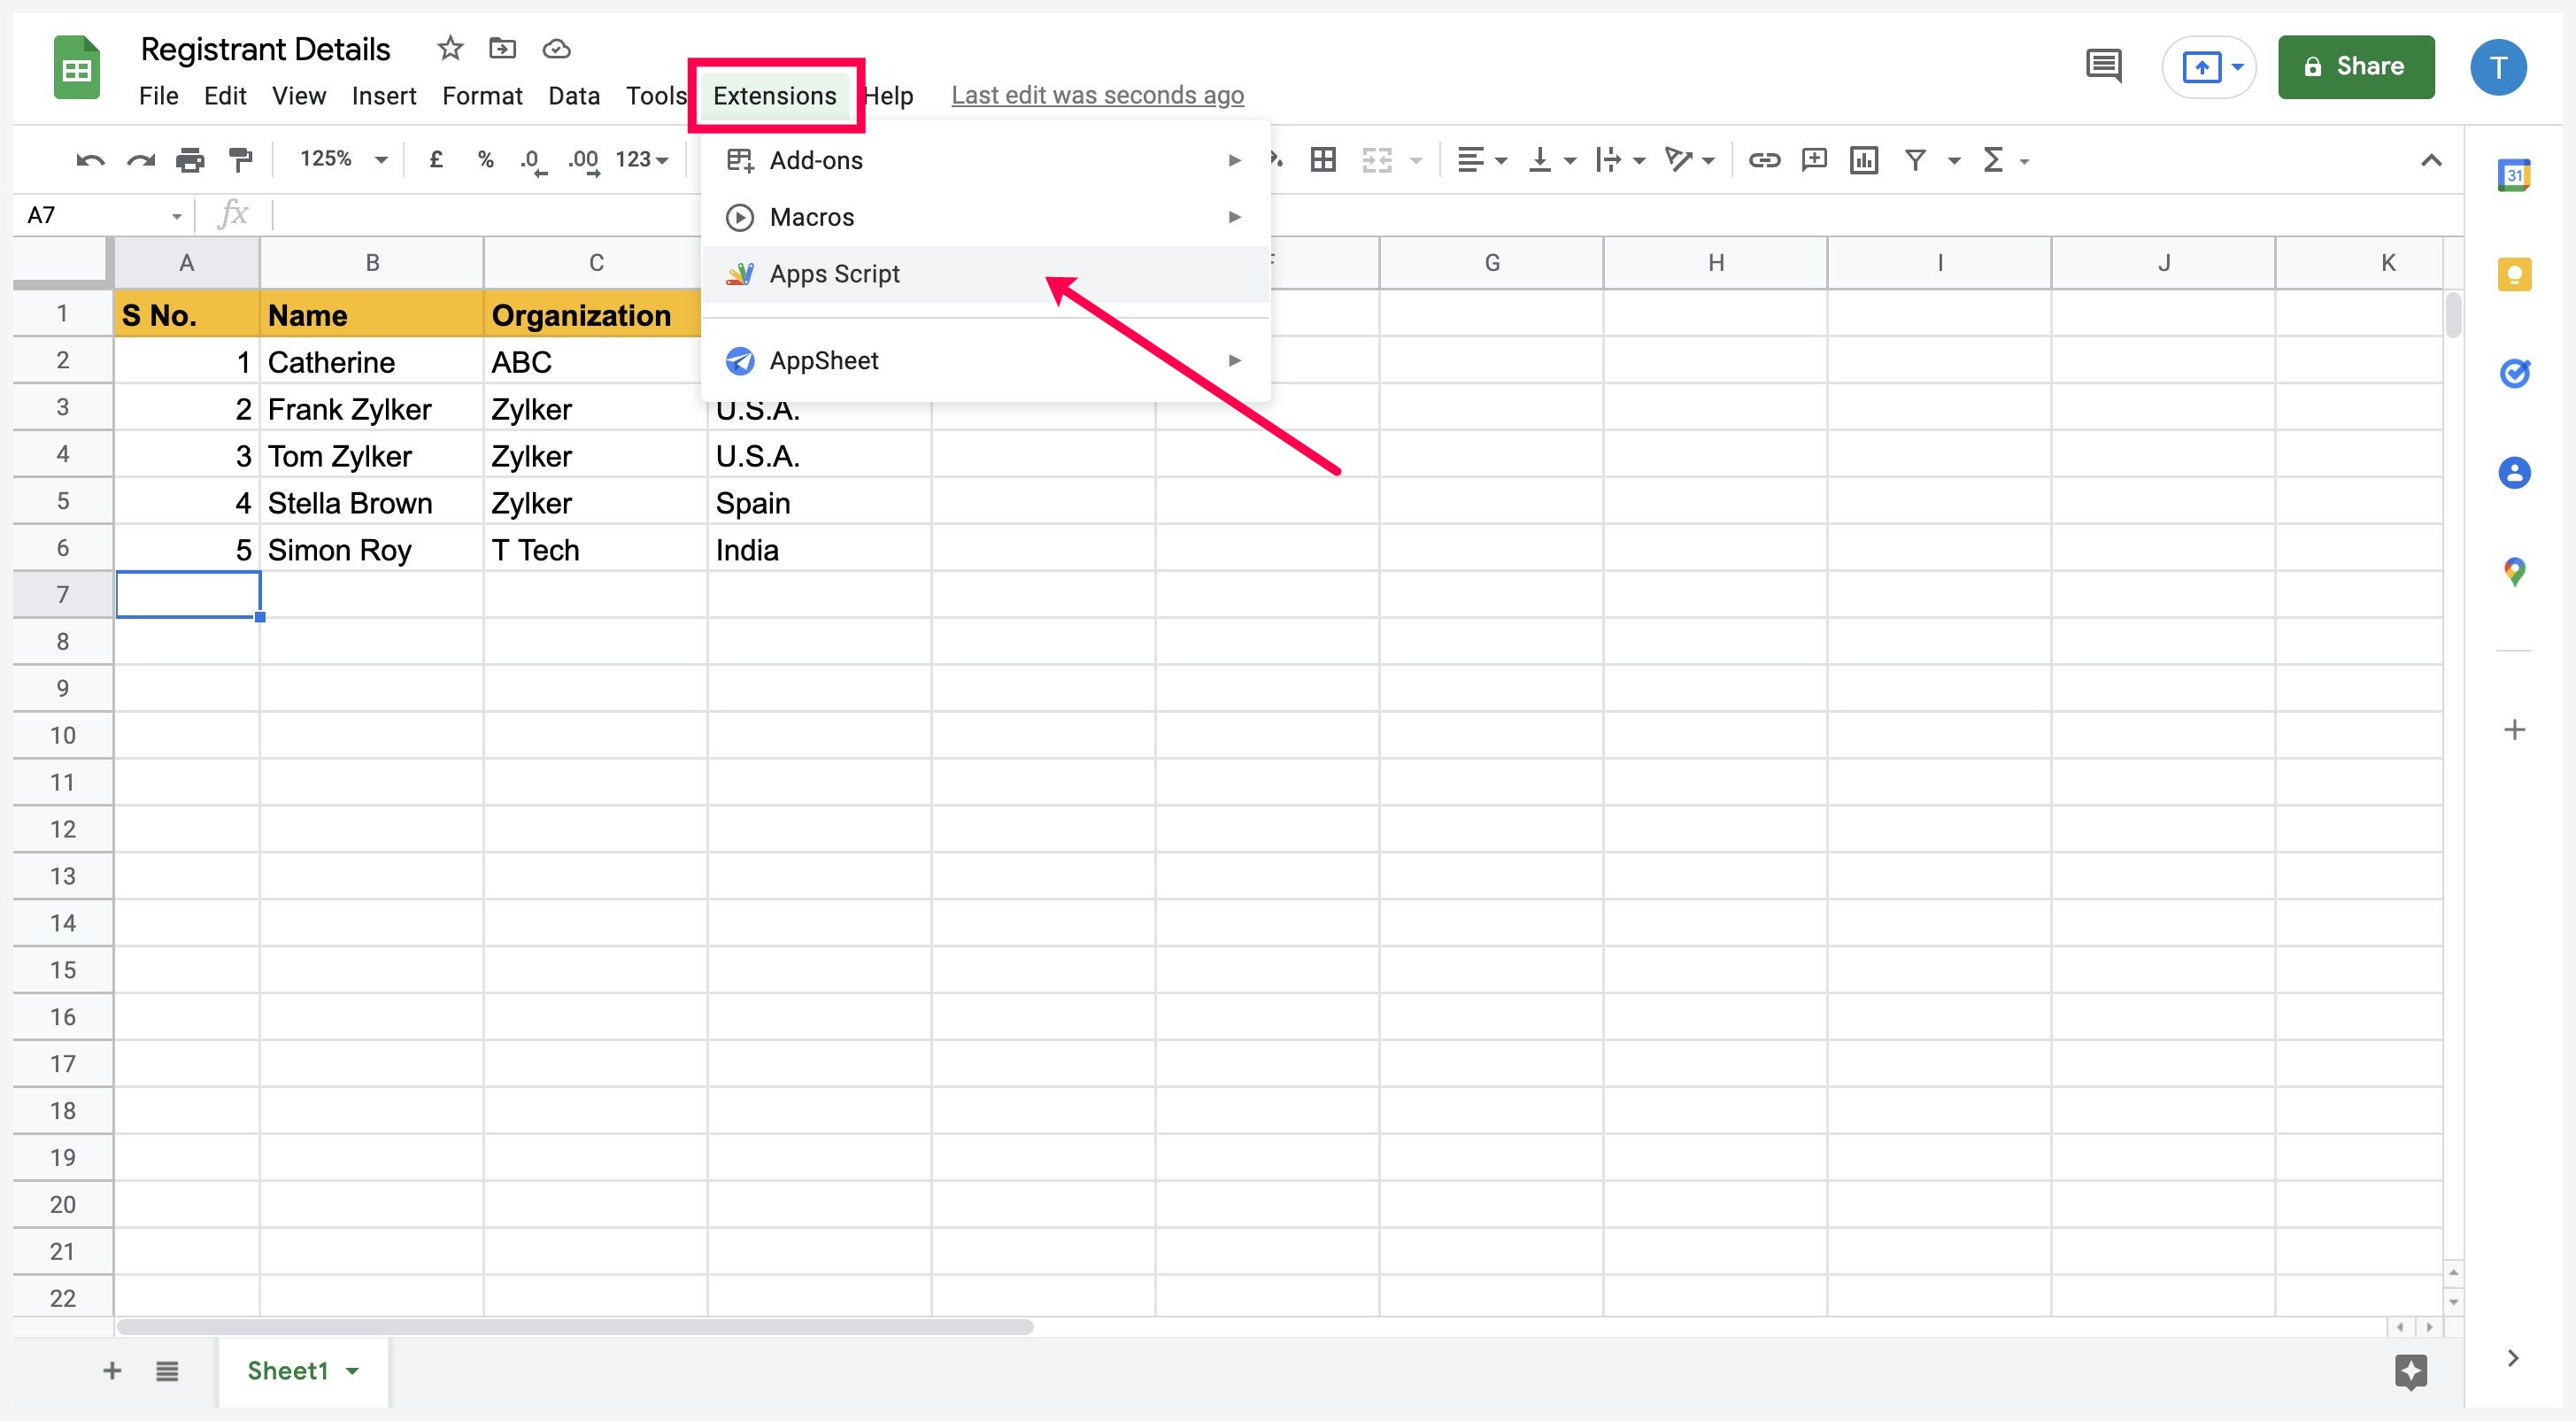Click the green Share button

point(2355,67)
